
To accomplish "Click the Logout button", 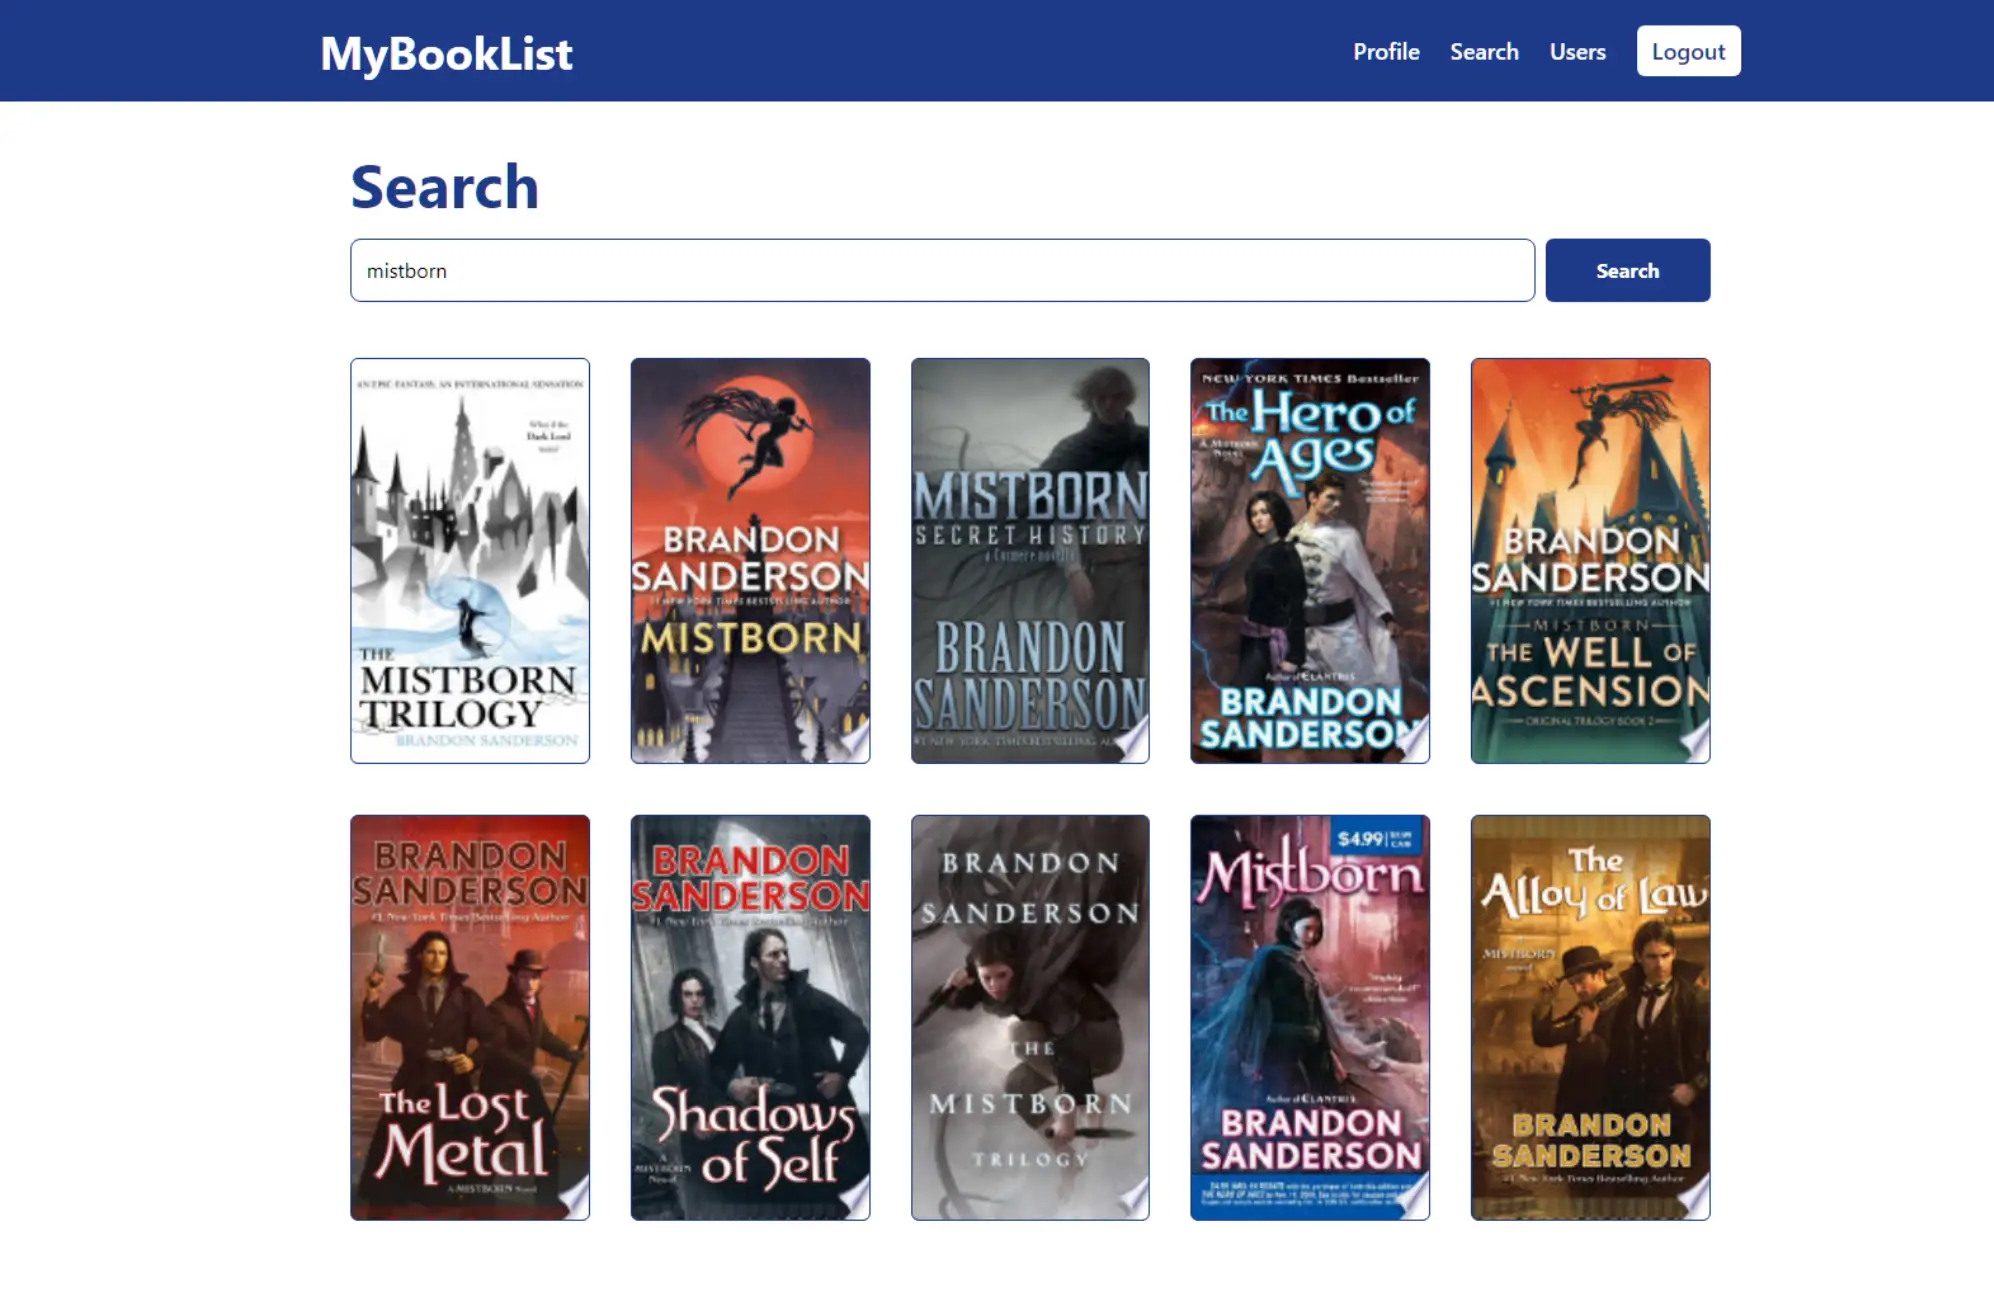I will coord(1688,51).
